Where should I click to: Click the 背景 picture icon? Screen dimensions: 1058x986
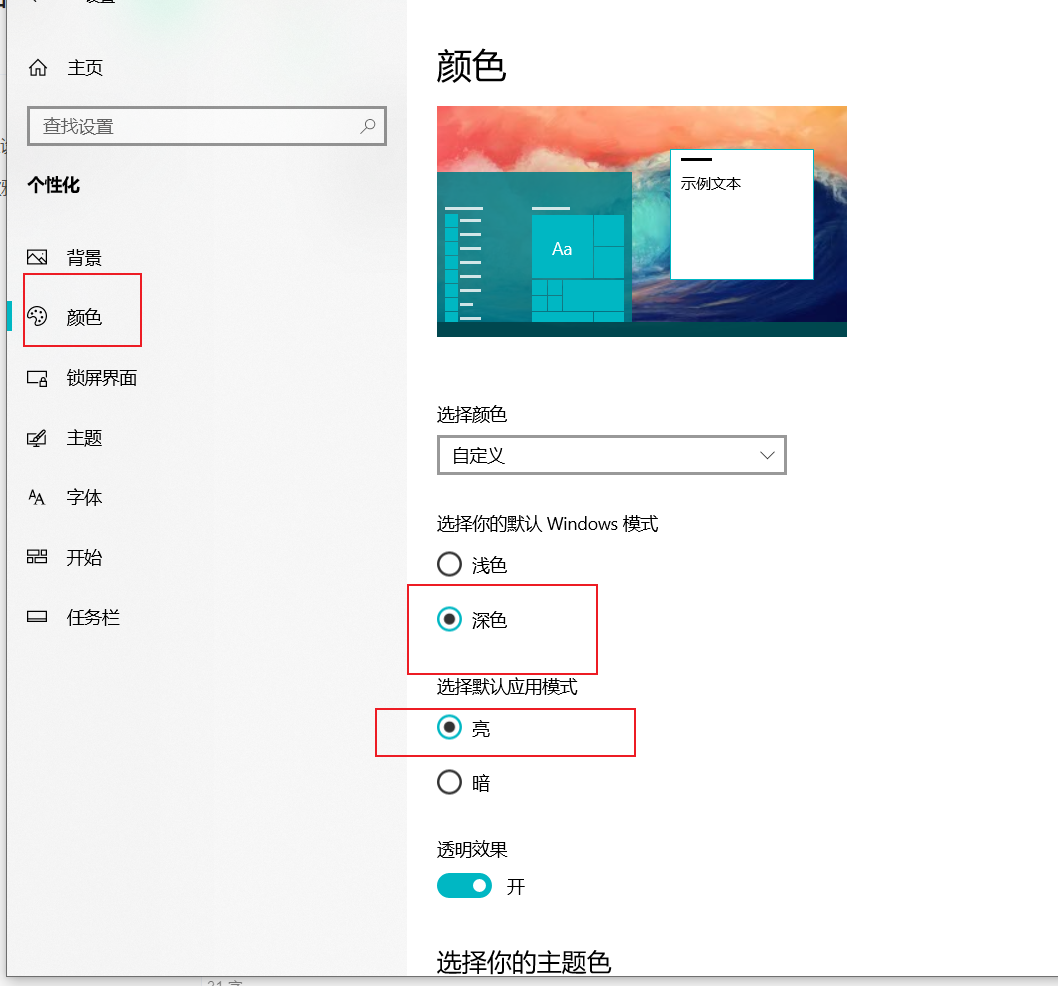pos(37,257)
